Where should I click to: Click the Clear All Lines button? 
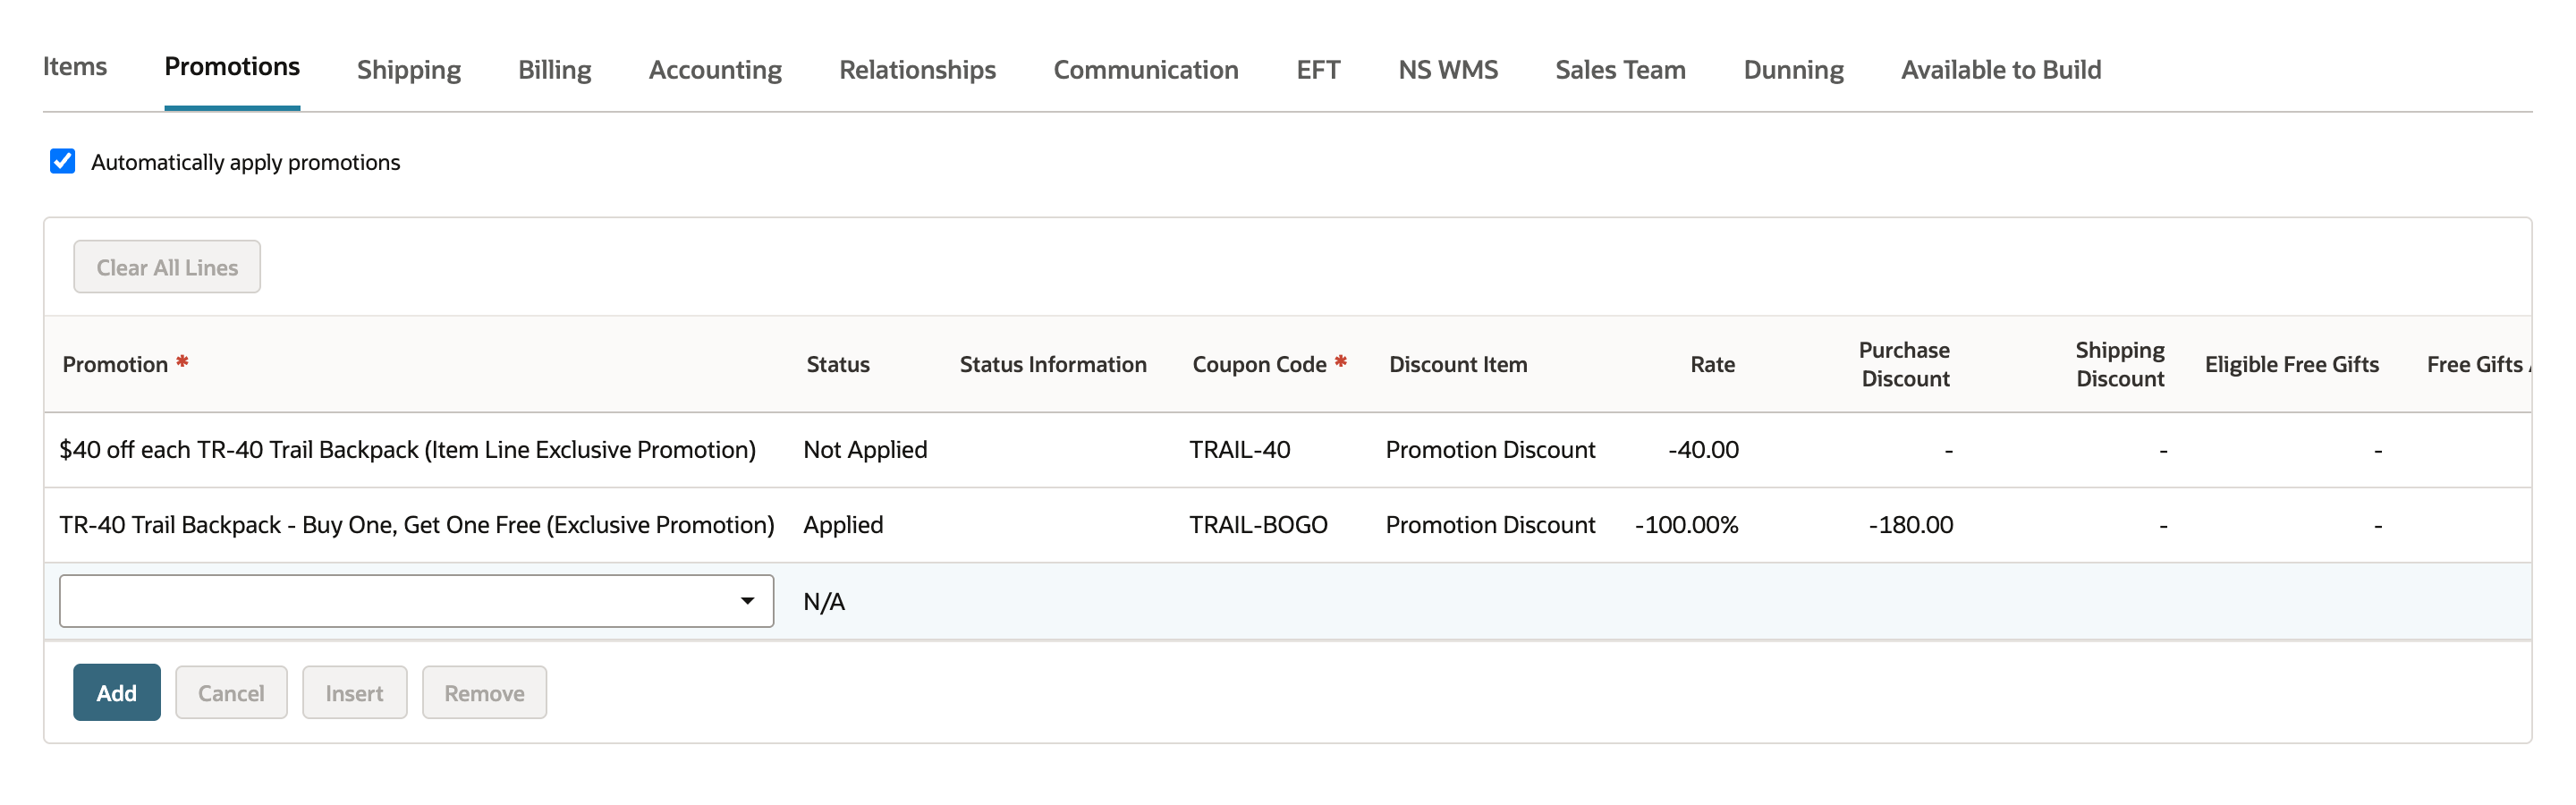[x=167, y=267]
